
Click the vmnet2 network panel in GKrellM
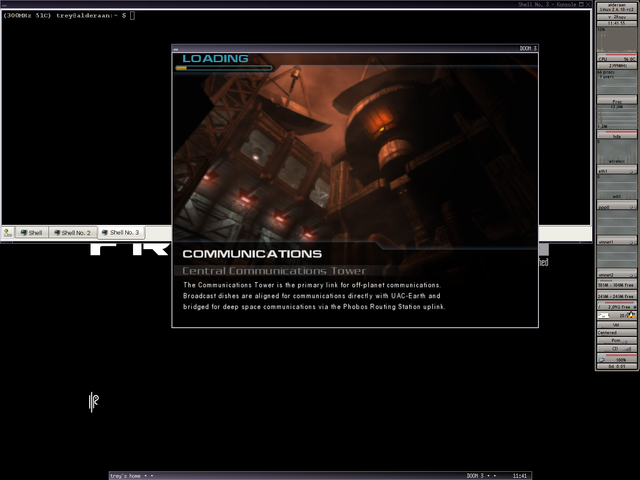[x=617, y=275]
